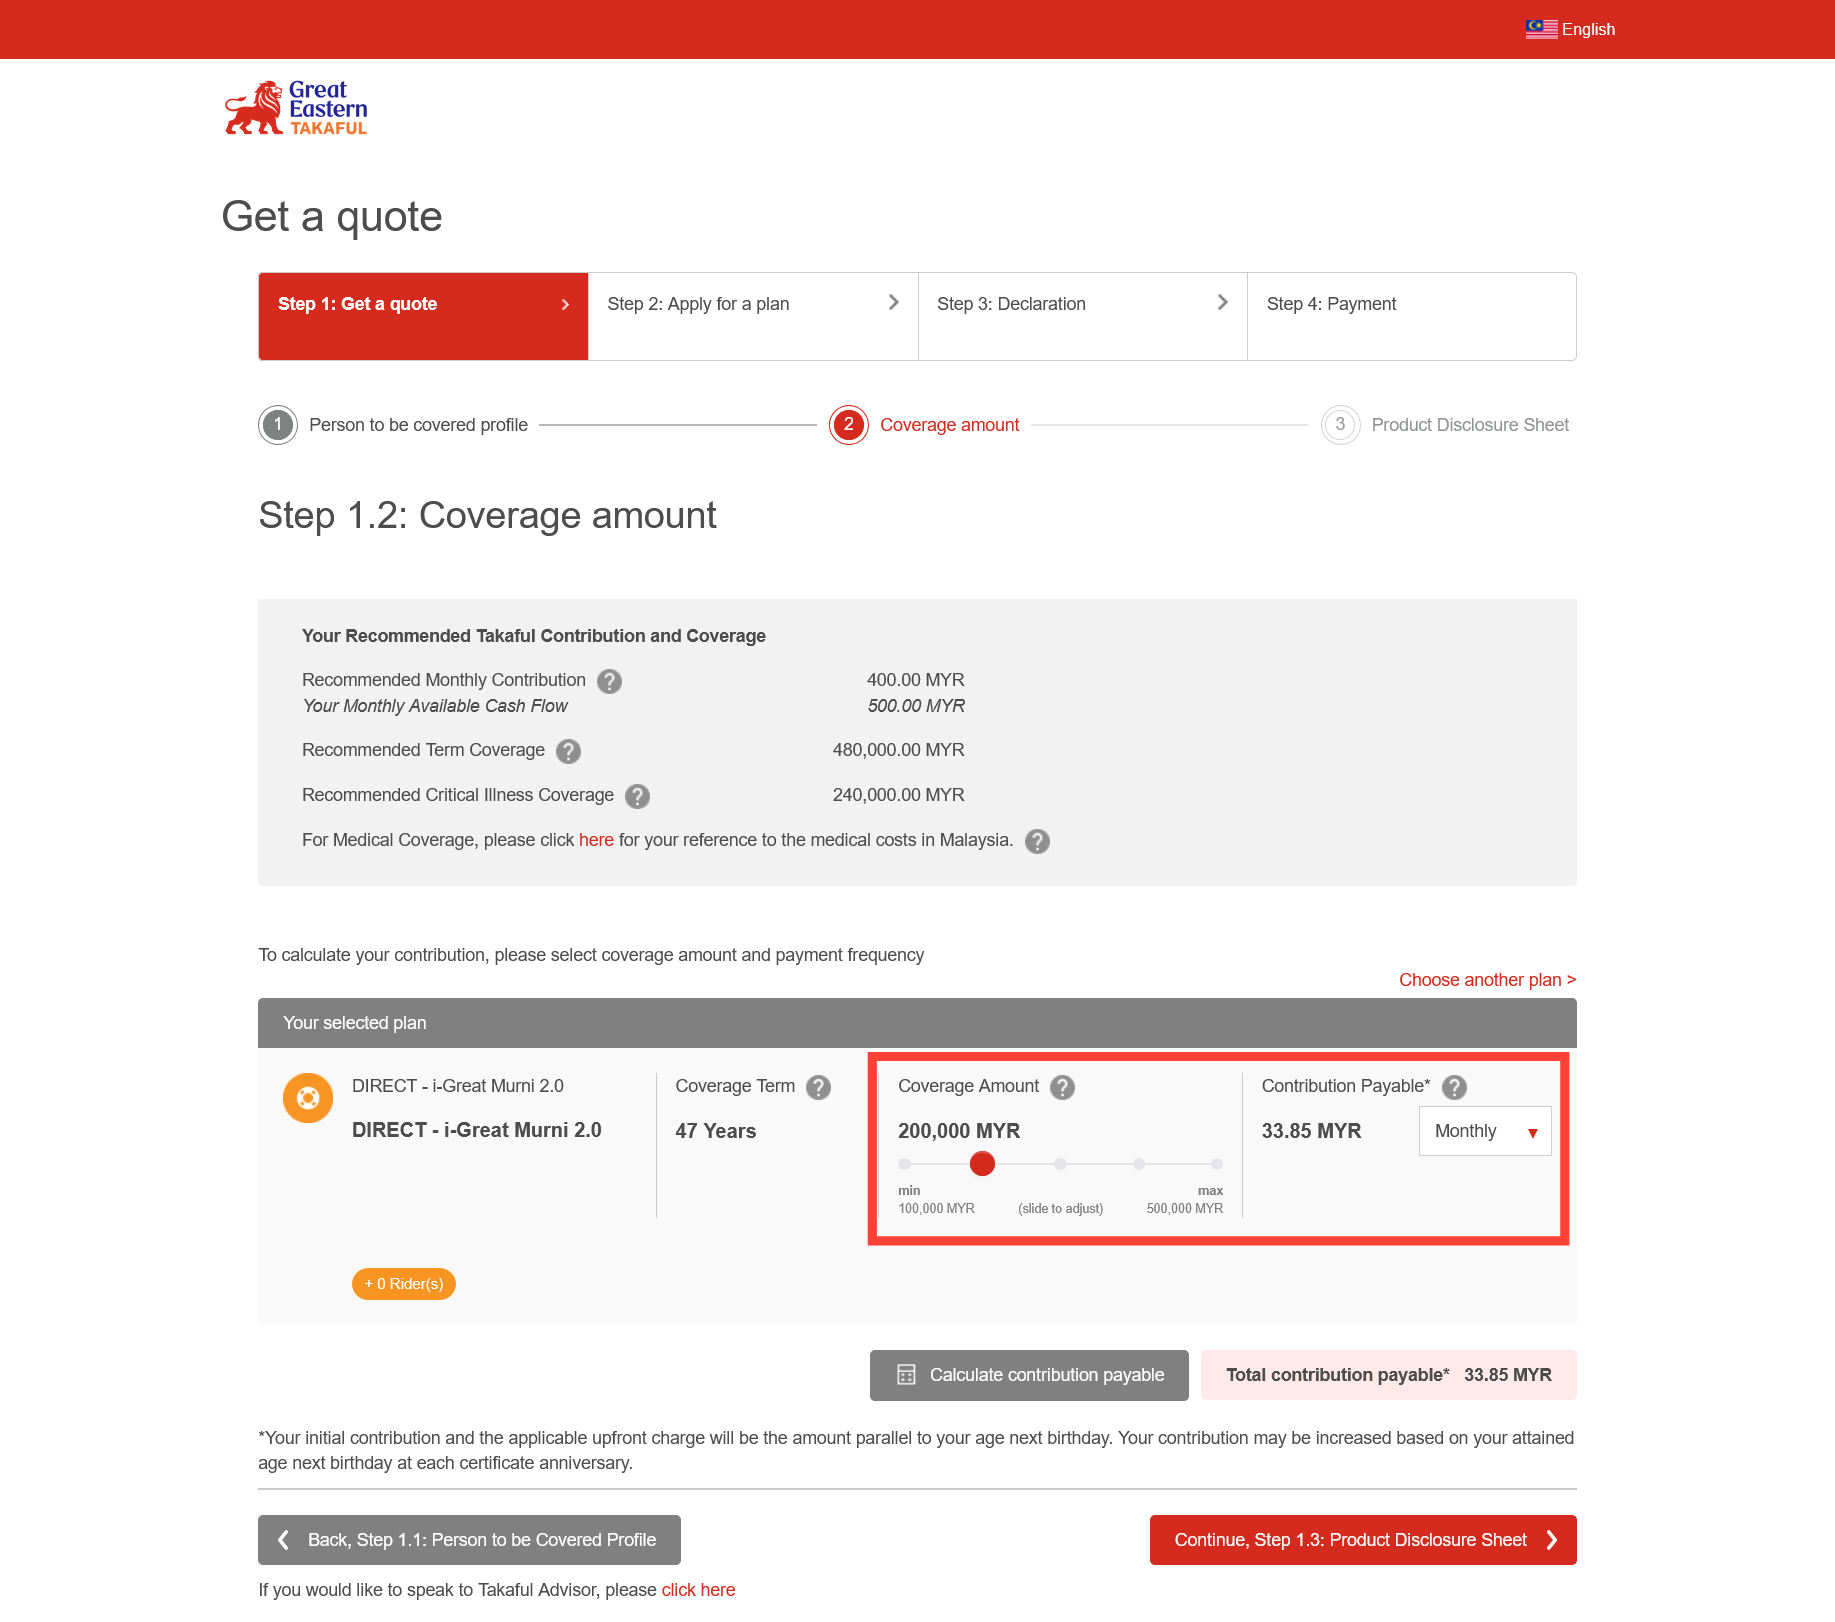Click the step 2 Coverage amount circle
Screen dimensions: 1835x1622
849,425
